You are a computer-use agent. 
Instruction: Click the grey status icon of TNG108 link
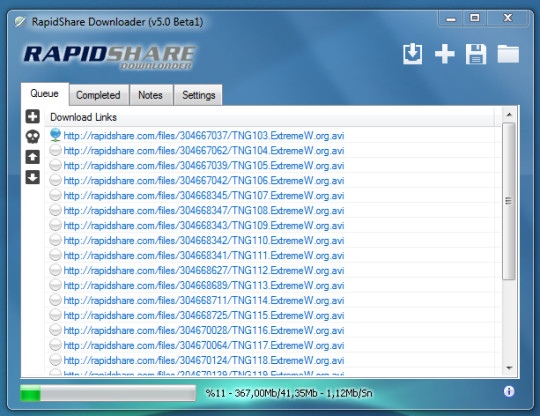[x=55, y=210]
